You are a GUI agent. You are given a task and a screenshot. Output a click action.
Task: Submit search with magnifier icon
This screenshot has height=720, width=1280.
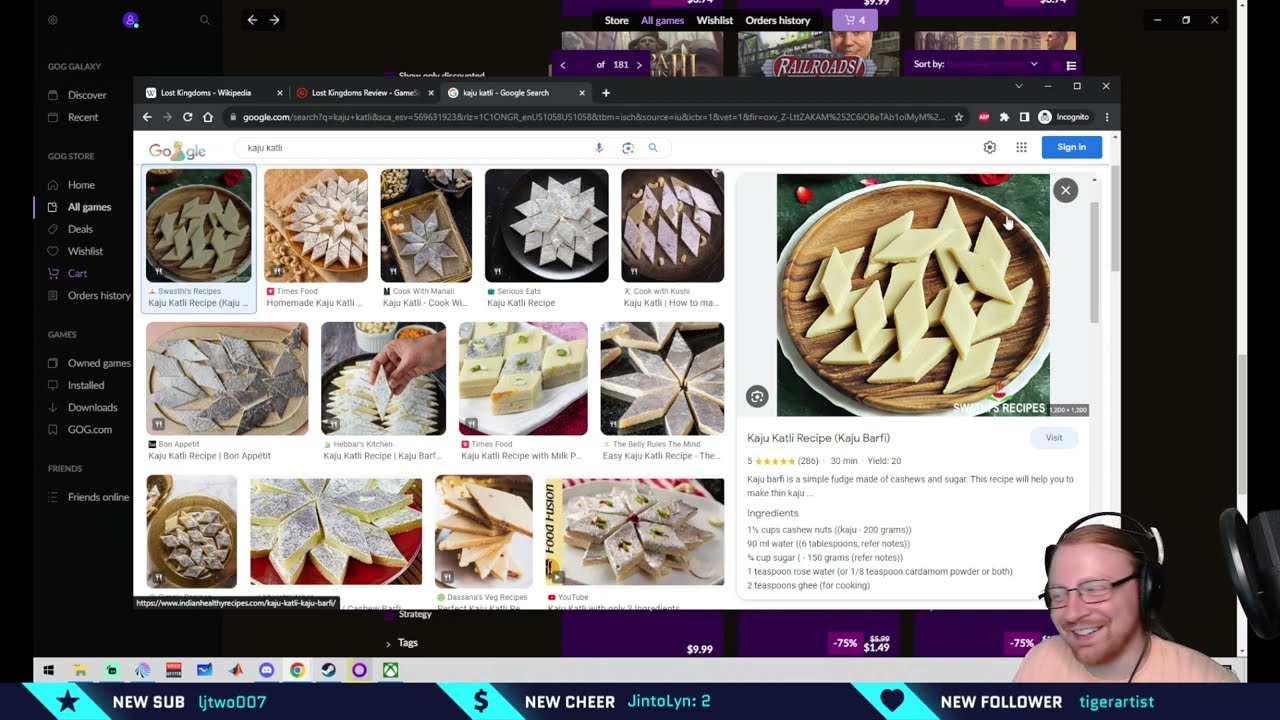[653, 148]
